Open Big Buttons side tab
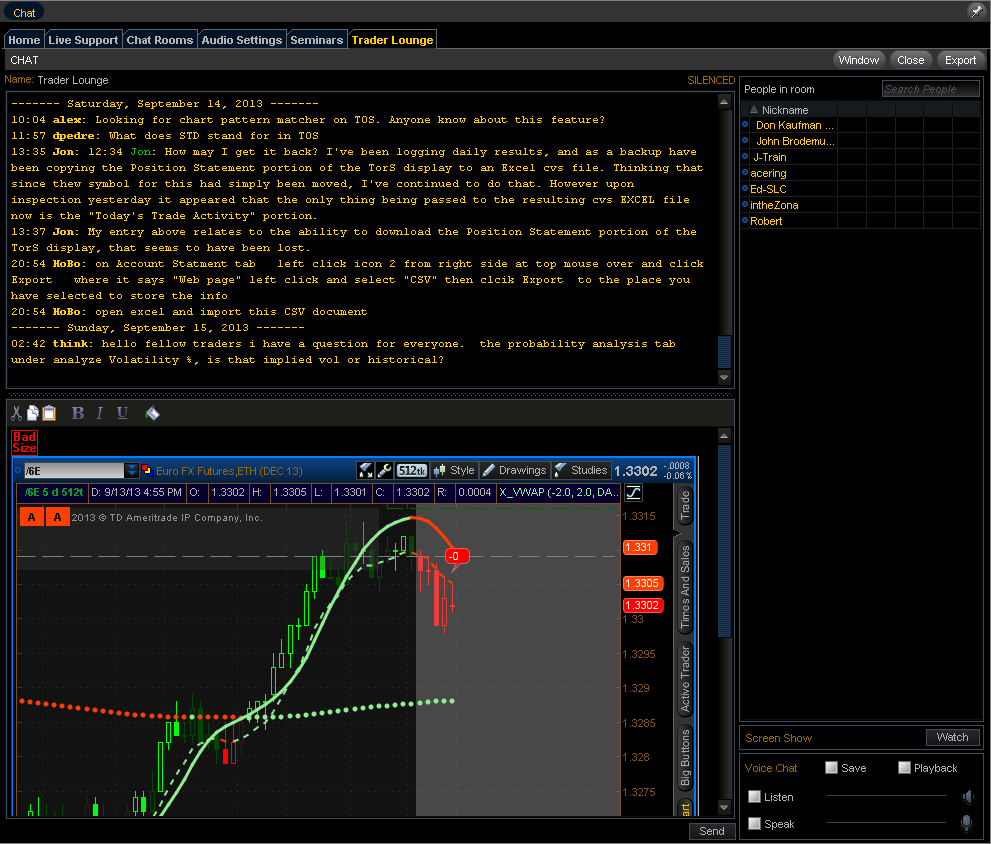 coord(685,757)
